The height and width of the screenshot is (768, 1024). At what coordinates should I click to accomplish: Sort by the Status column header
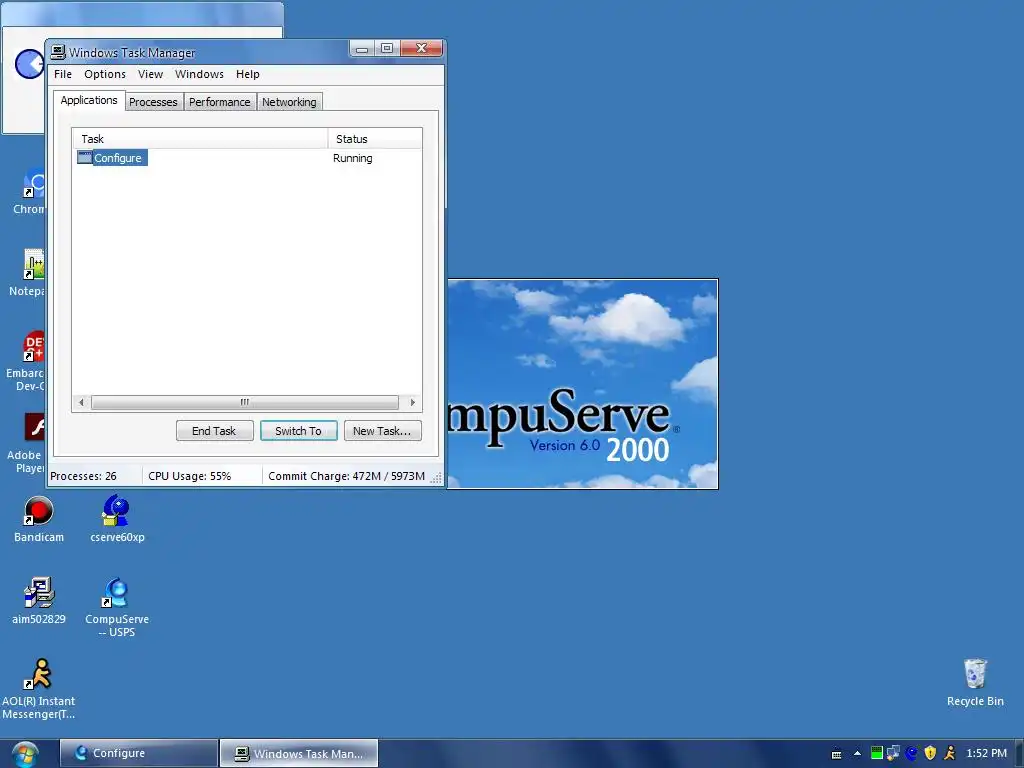pos(375,138)
